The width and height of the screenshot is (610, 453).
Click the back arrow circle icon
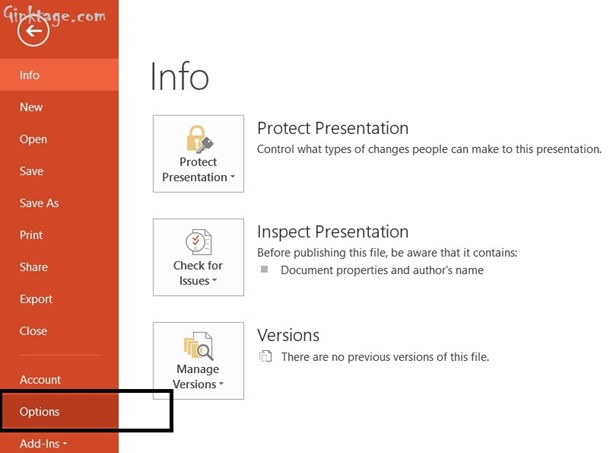[33, 31]
